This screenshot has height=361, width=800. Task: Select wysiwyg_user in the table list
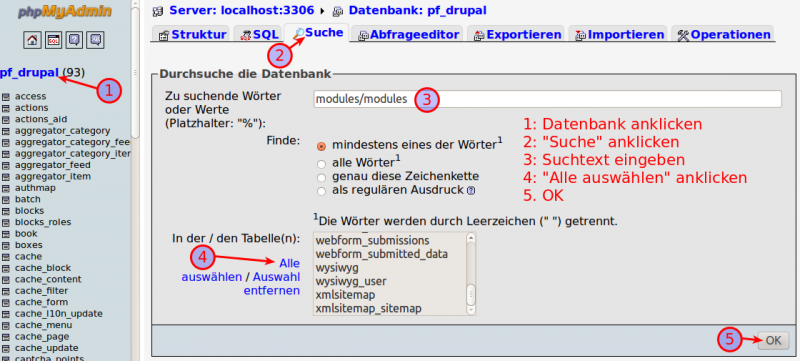tap(351, 281)
